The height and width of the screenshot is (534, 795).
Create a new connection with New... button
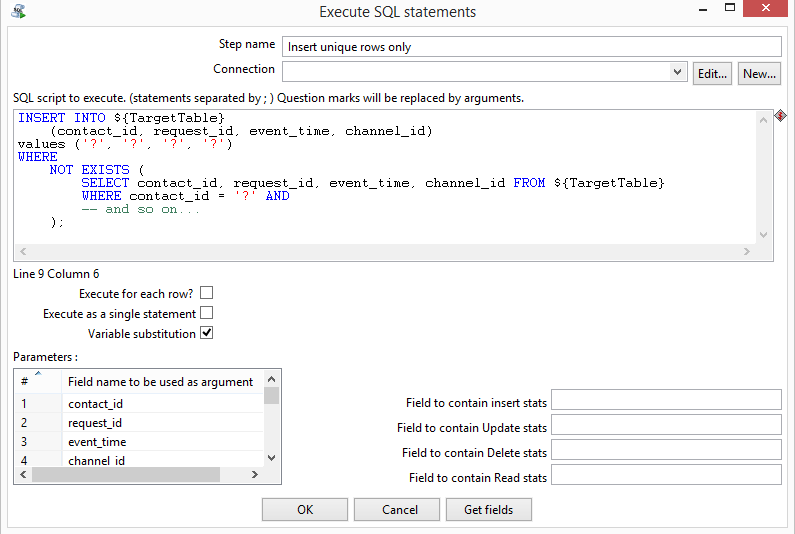(759, 73)
